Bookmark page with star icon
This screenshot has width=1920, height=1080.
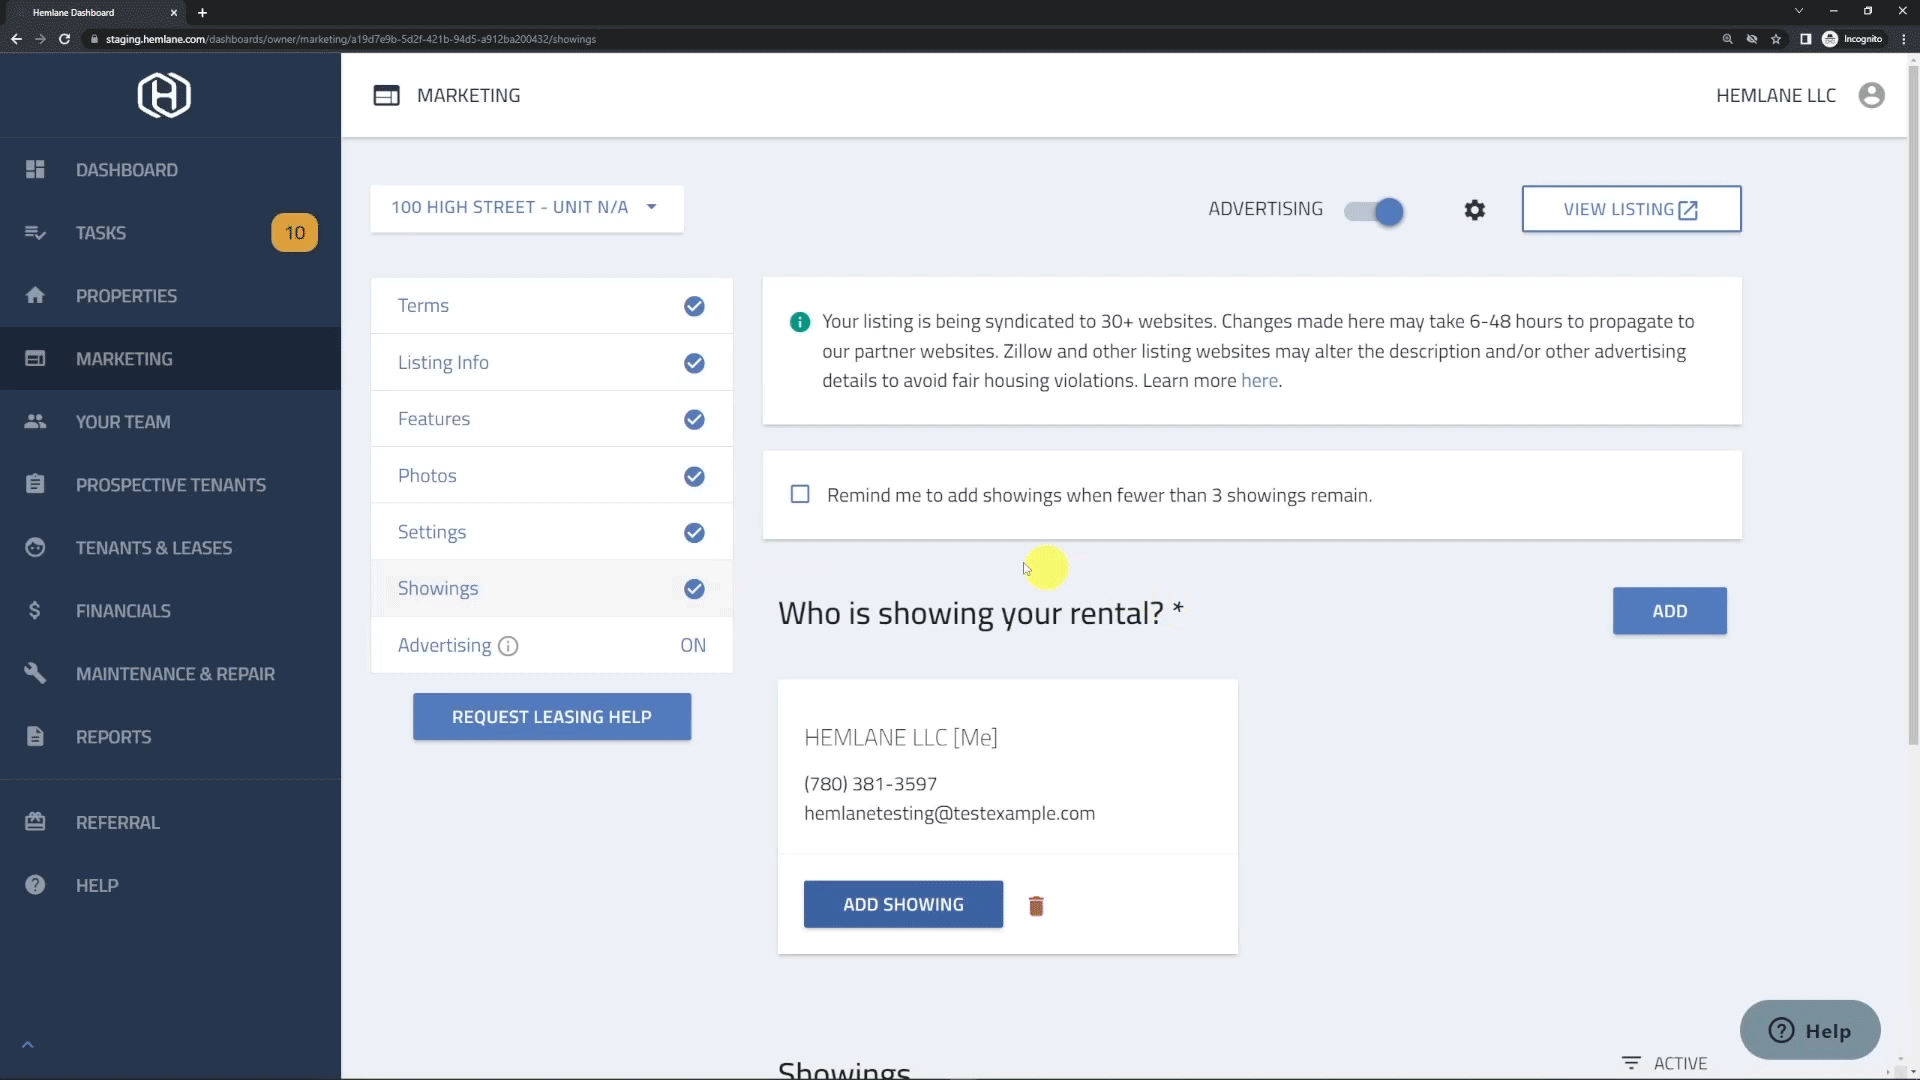coord(1776,39)
